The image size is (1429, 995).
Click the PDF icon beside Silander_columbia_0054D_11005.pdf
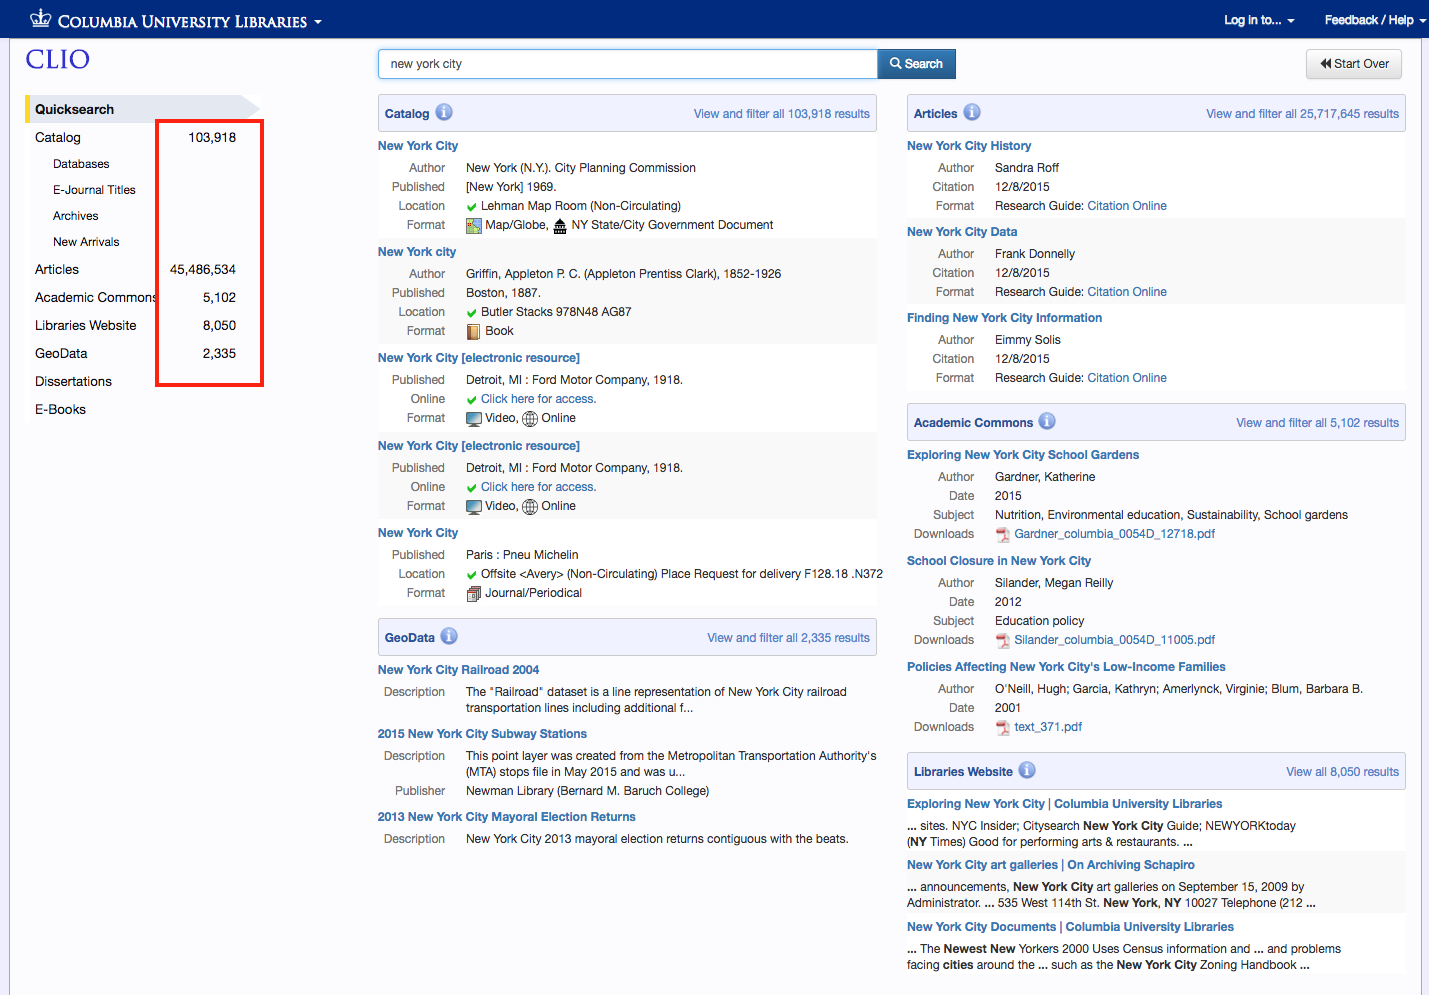(x=1003, y=641)
